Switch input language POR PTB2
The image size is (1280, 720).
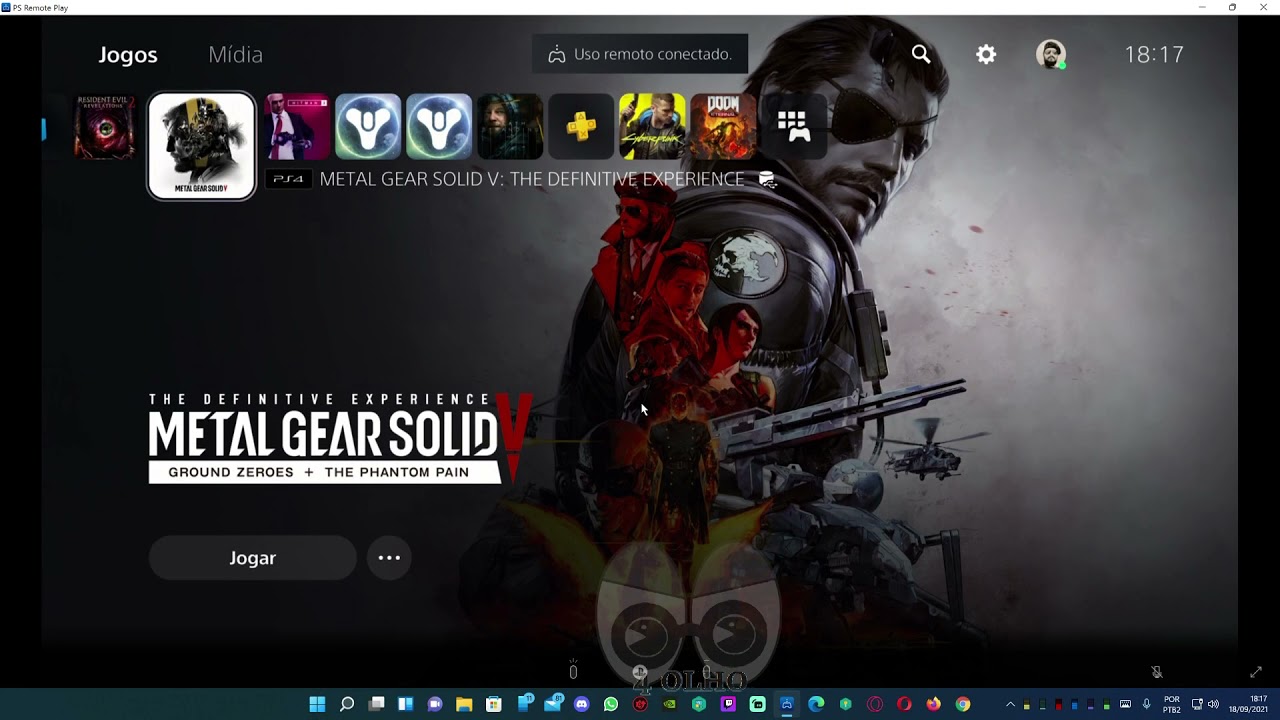[x=1172, y=704]
